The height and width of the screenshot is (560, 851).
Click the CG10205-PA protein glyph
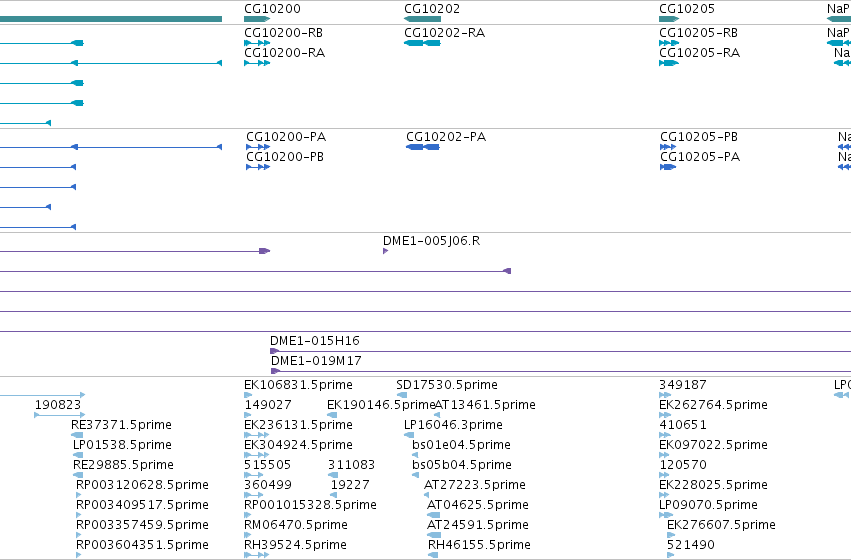tap(668, 167)
